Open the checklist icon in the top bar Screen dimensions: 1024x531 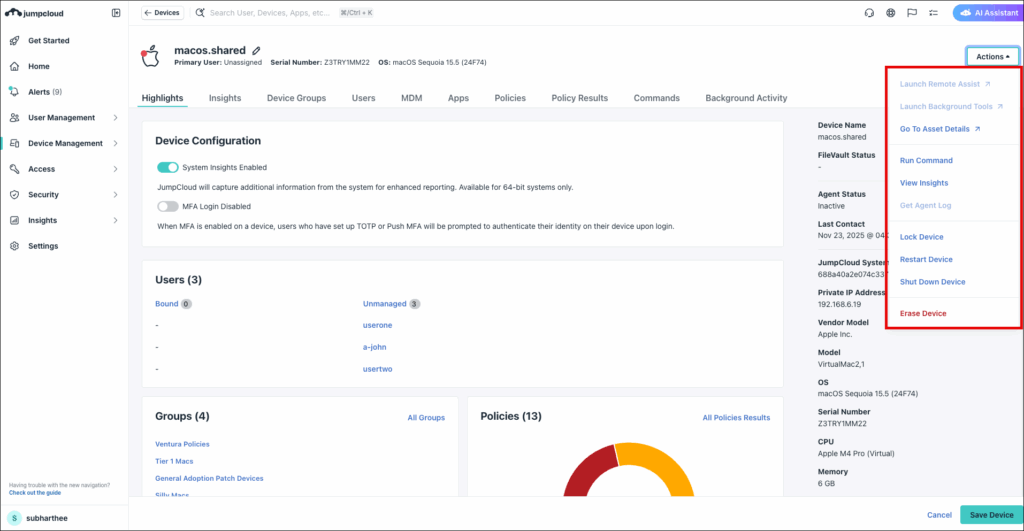pos(933,13)
